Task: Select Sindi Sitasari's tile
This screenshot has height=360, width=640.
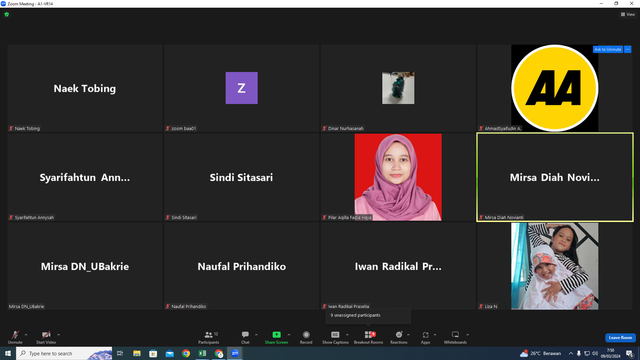Action: click(x=242, y=177)
